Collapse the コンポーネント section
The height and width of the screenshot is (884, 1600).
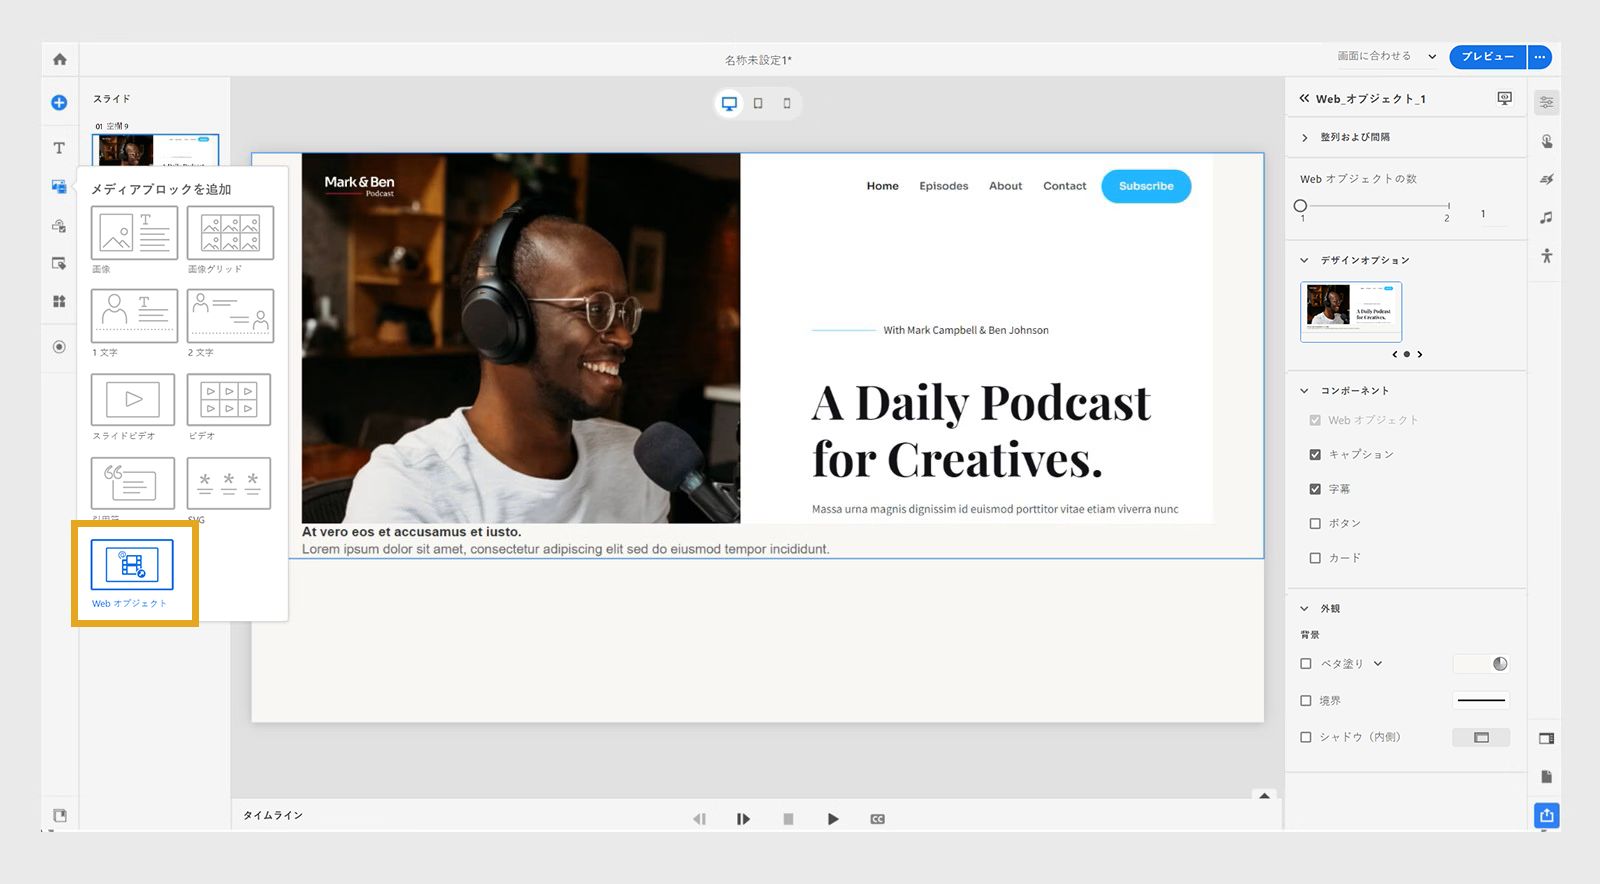[1304, 391]
